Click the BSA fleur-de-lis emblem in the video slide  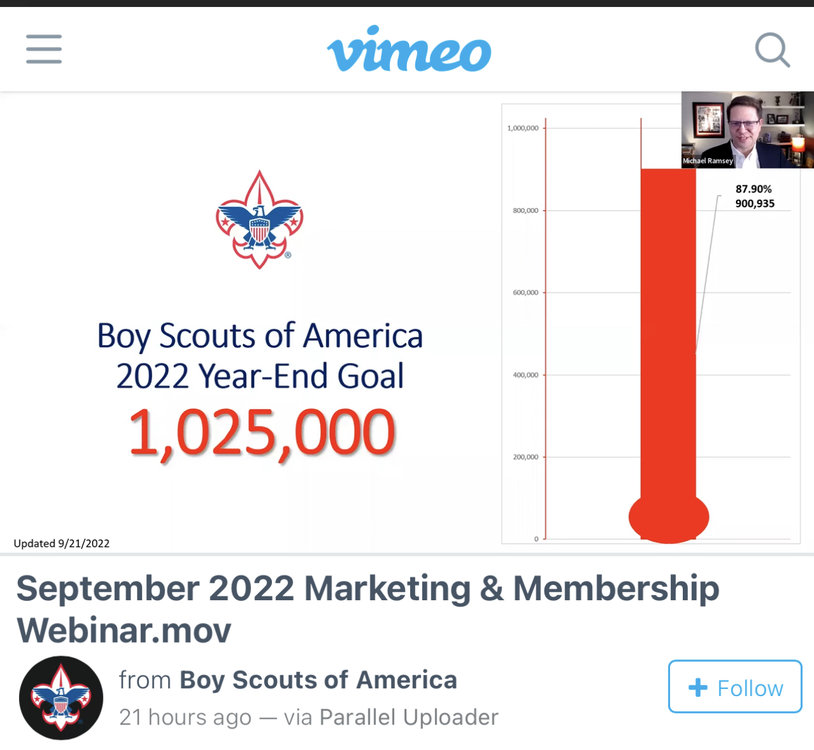[260, 220]
